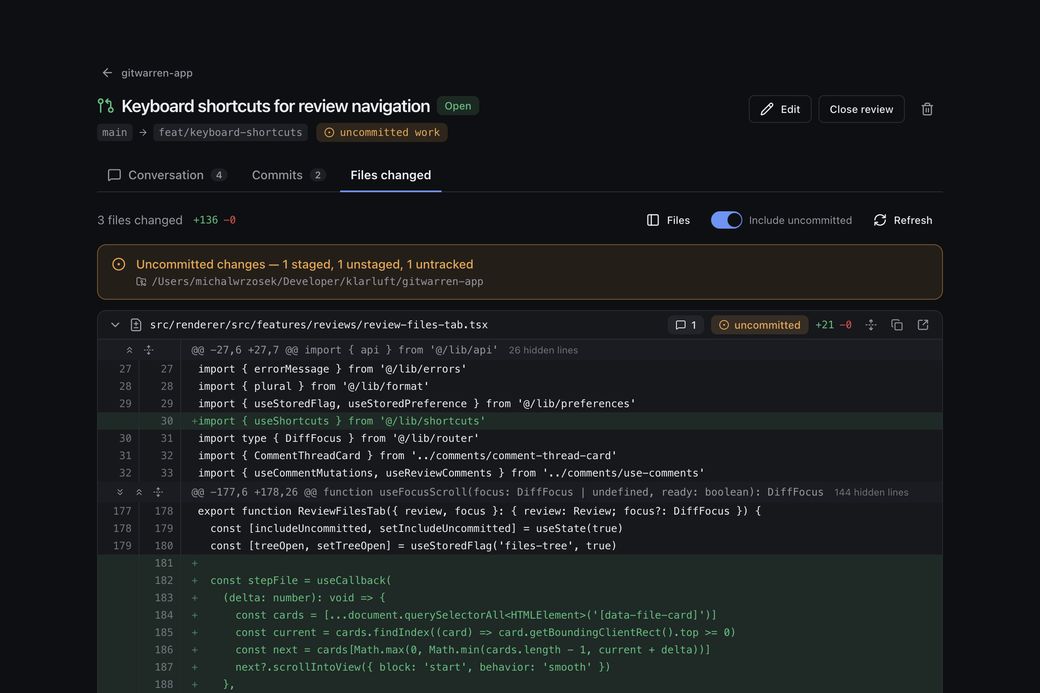The height and width of the screenshot is (693, 1040).
Task: Click the main branch chip
Action: [115, 133]
